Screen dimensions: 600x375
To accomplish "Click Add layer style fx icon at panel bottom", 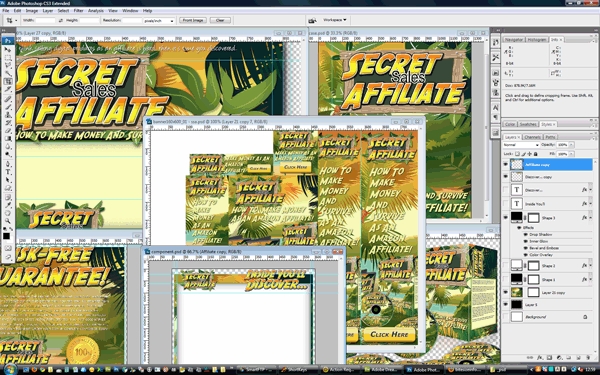I will (540, 357).
